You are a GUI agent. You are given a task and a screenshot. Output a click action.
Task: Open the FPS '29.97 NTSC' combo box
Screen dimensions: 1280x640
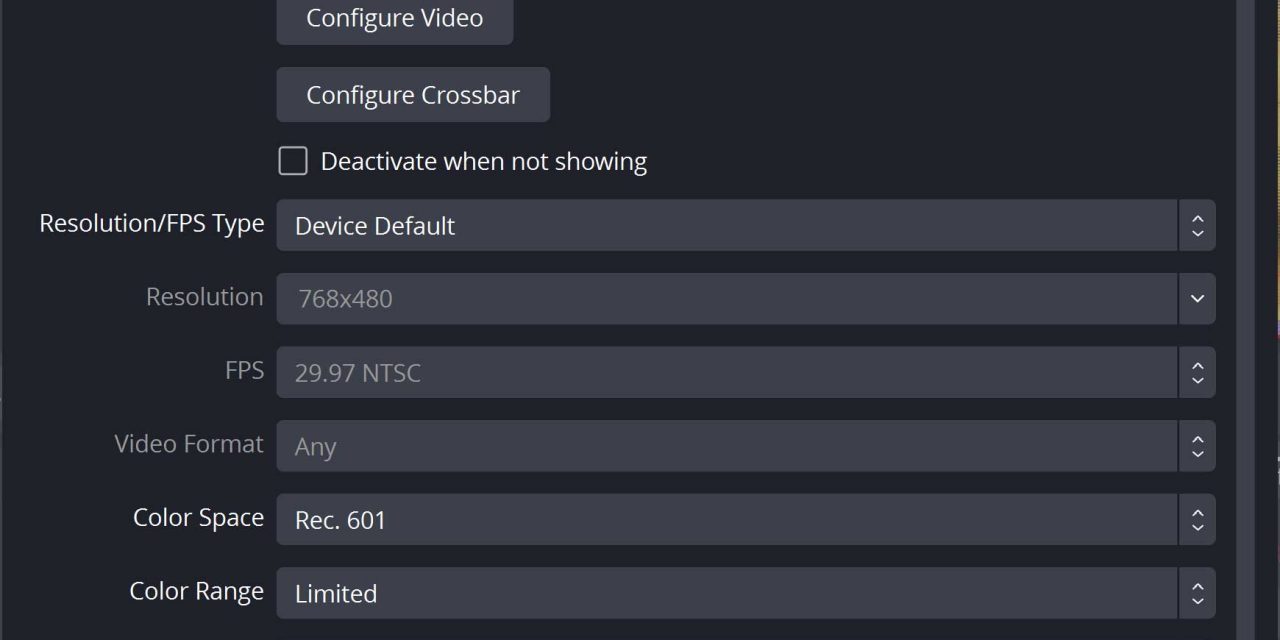pyautogui.click(x=726, y=373)
